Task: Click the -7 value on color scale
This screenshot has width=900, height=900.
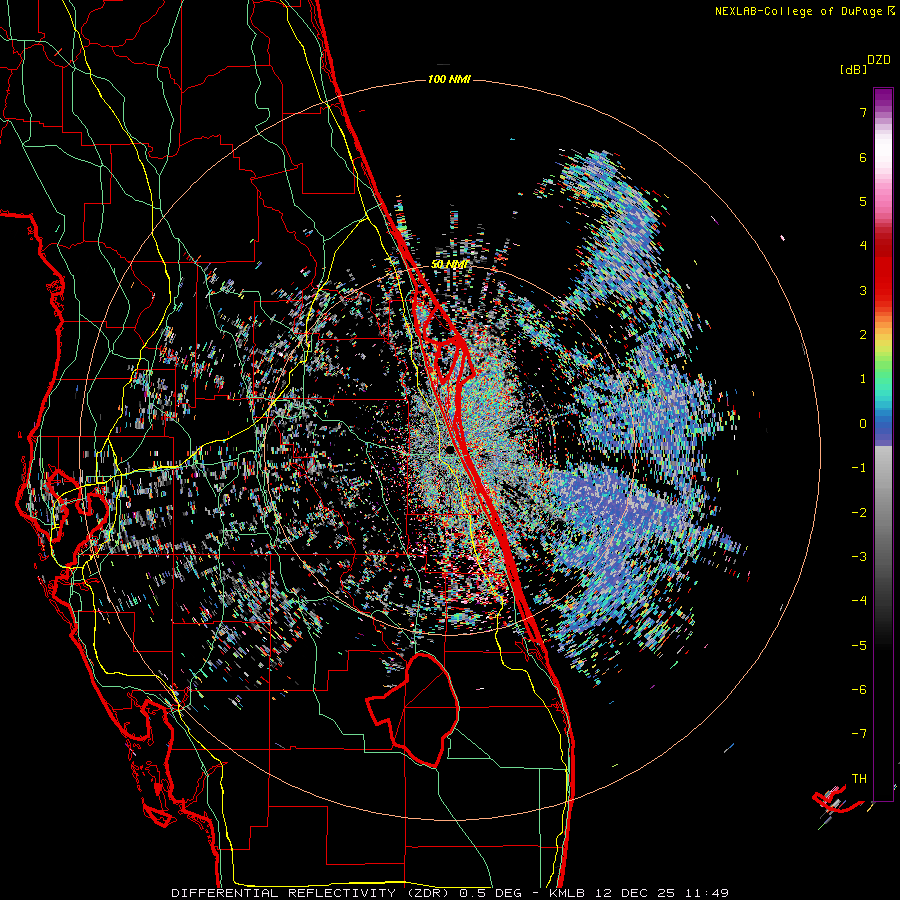Action: [859, 734]
